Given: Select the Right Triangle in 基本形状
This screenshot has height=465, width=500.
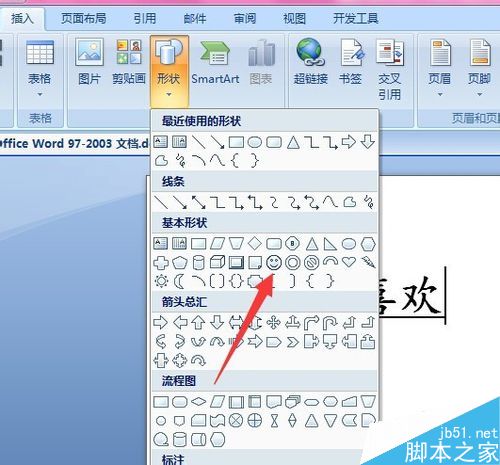Looking at the screenshot, I should [x=330, y=244].
